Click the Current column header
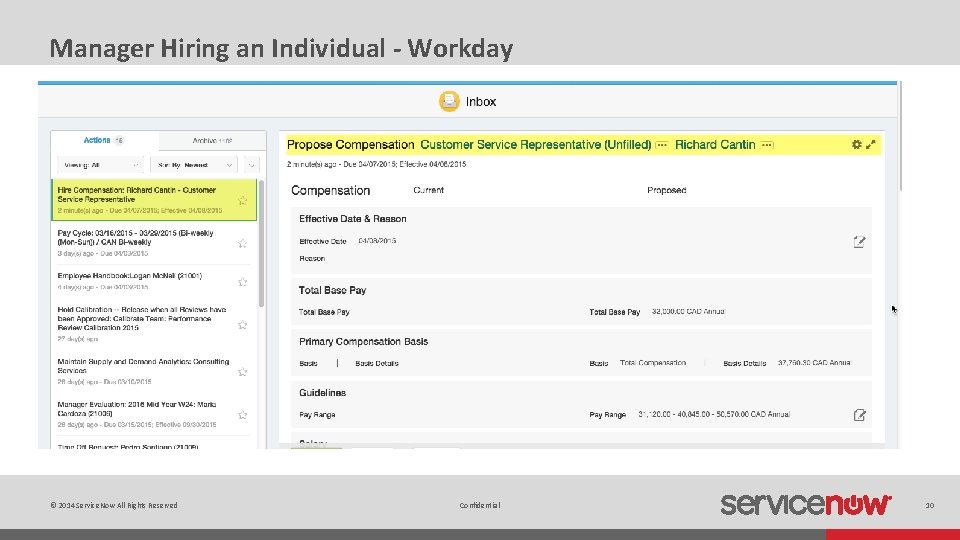This screenshot has width=960, height=540. 429,190
